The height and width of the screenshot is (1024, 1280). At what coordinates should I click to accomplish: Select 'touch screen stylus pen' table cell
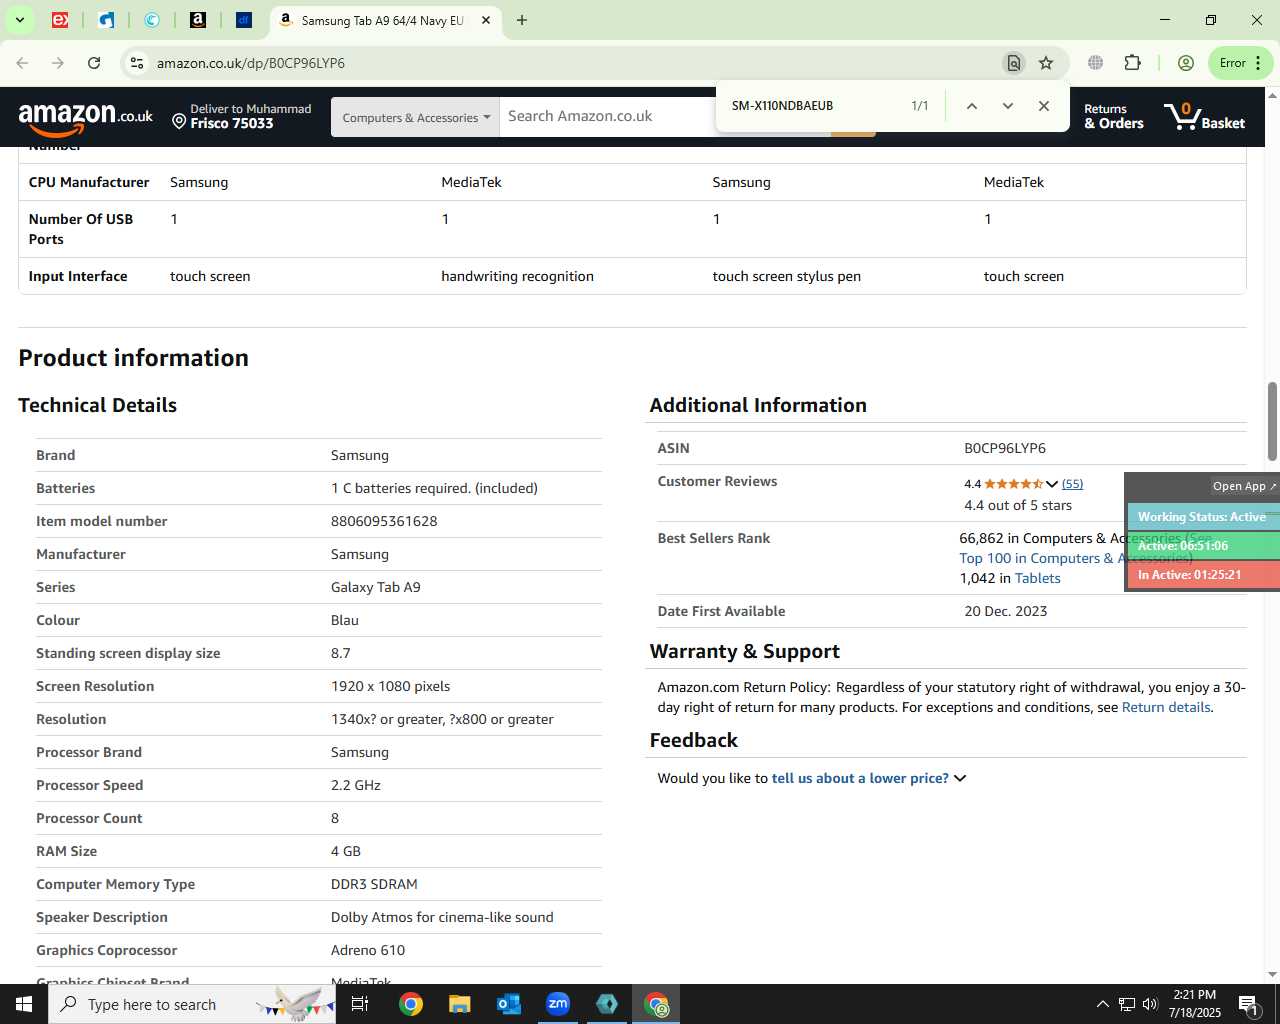click(x=787, y=276)
